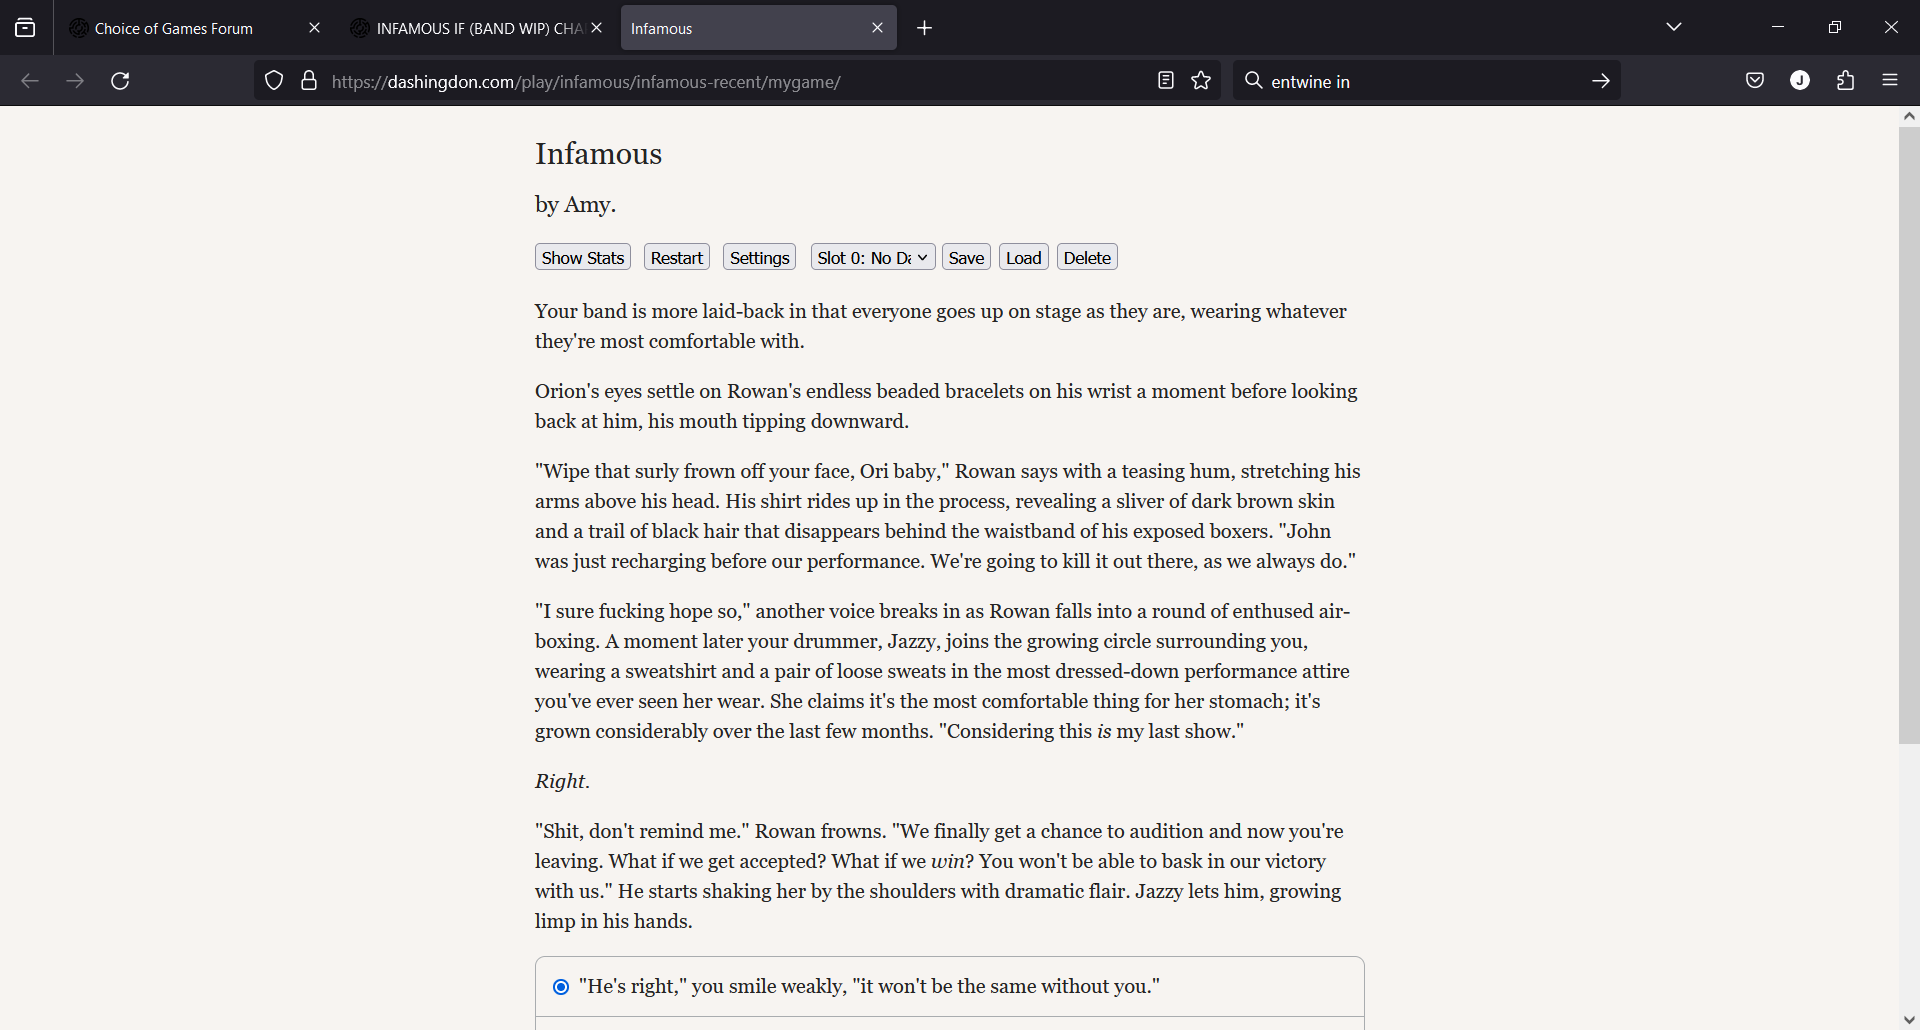Click the 'Infamous' game title heading
The height and width of the screenshot is (1030, 1920).
(x=598, y=153)
